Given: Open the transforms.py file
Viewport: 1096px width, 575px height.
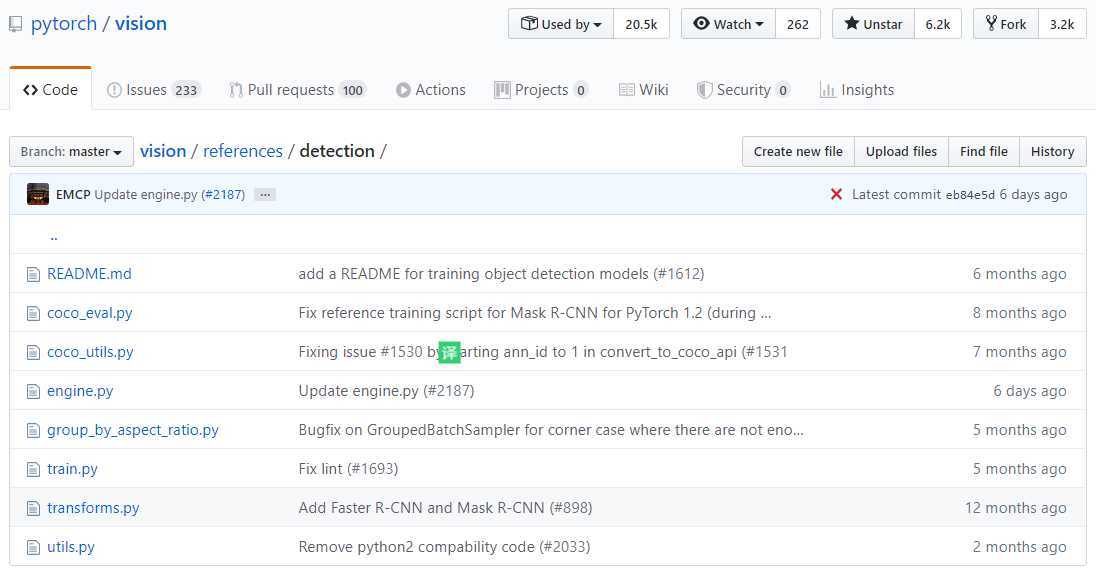Looking at the screenshot, I should (x=93, y=508).
